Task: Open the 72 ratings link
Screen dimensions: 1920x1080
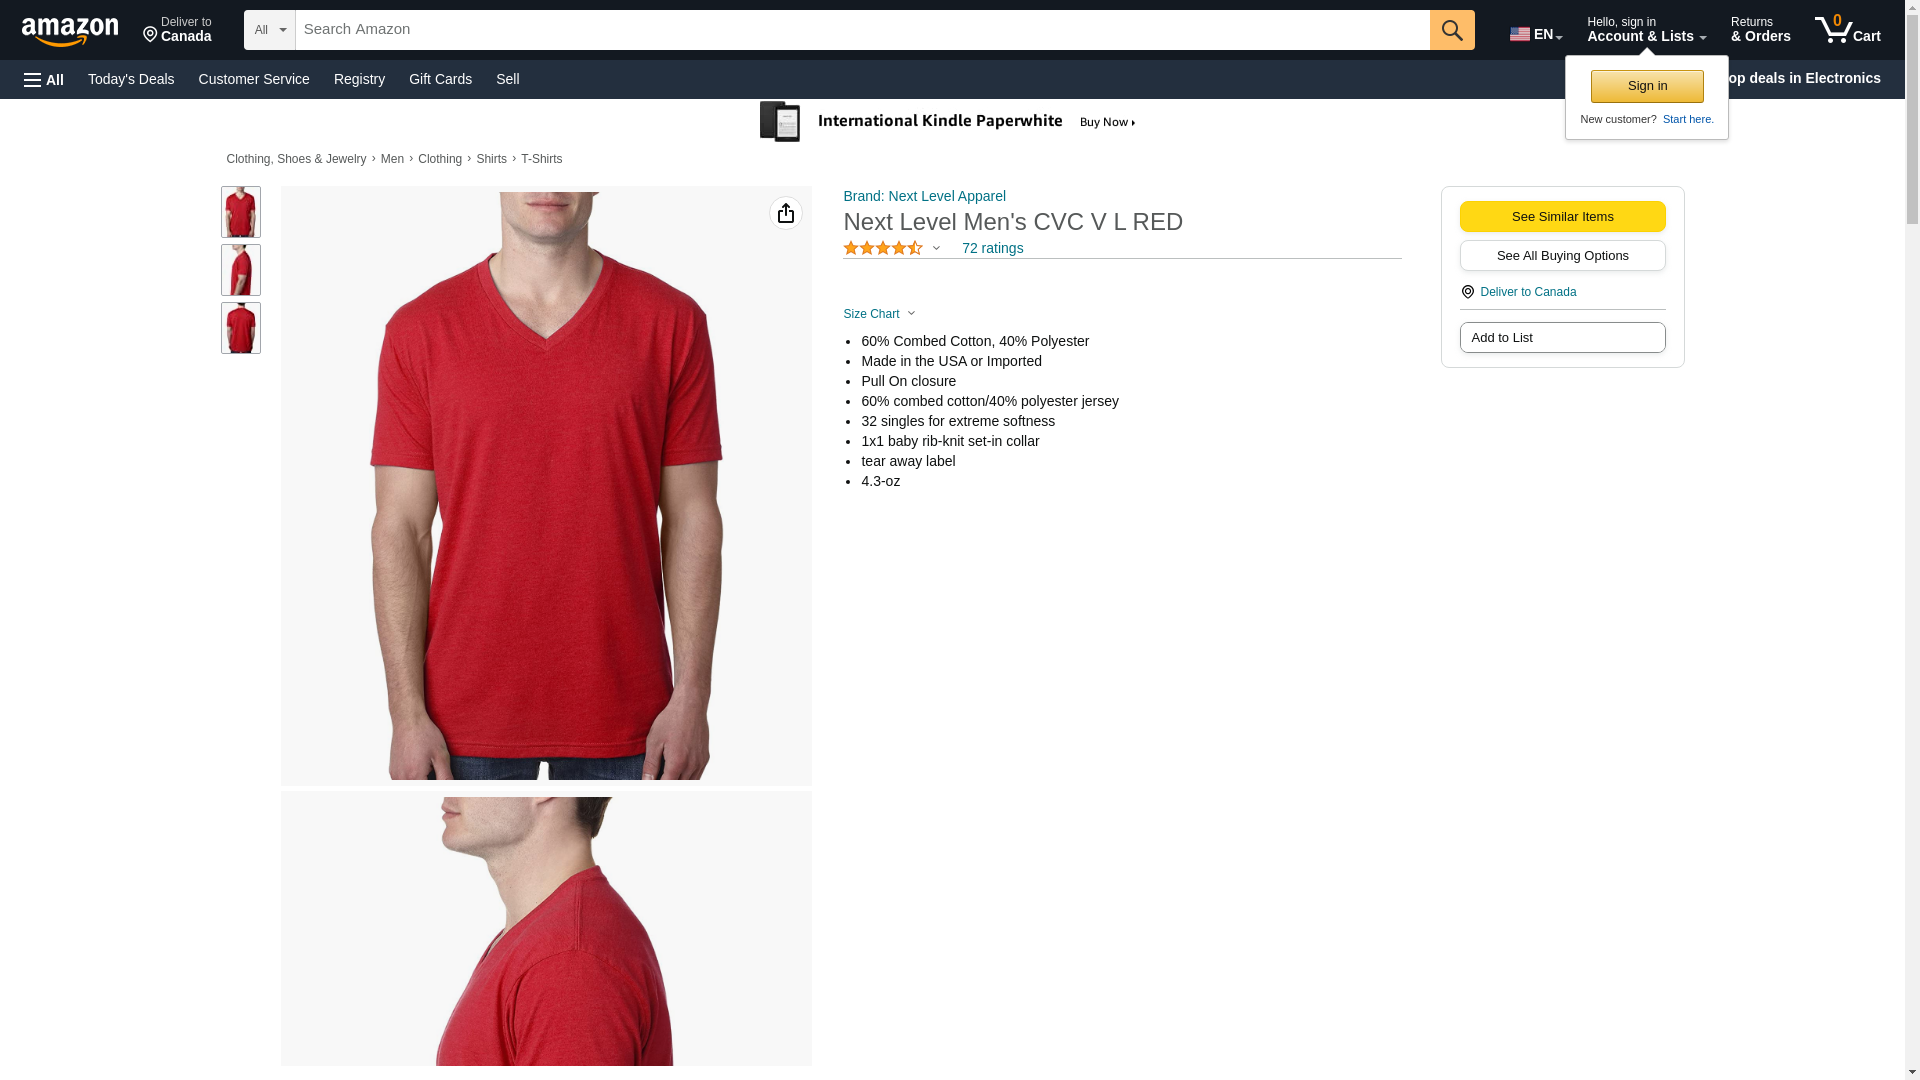Action: [992, 248]
